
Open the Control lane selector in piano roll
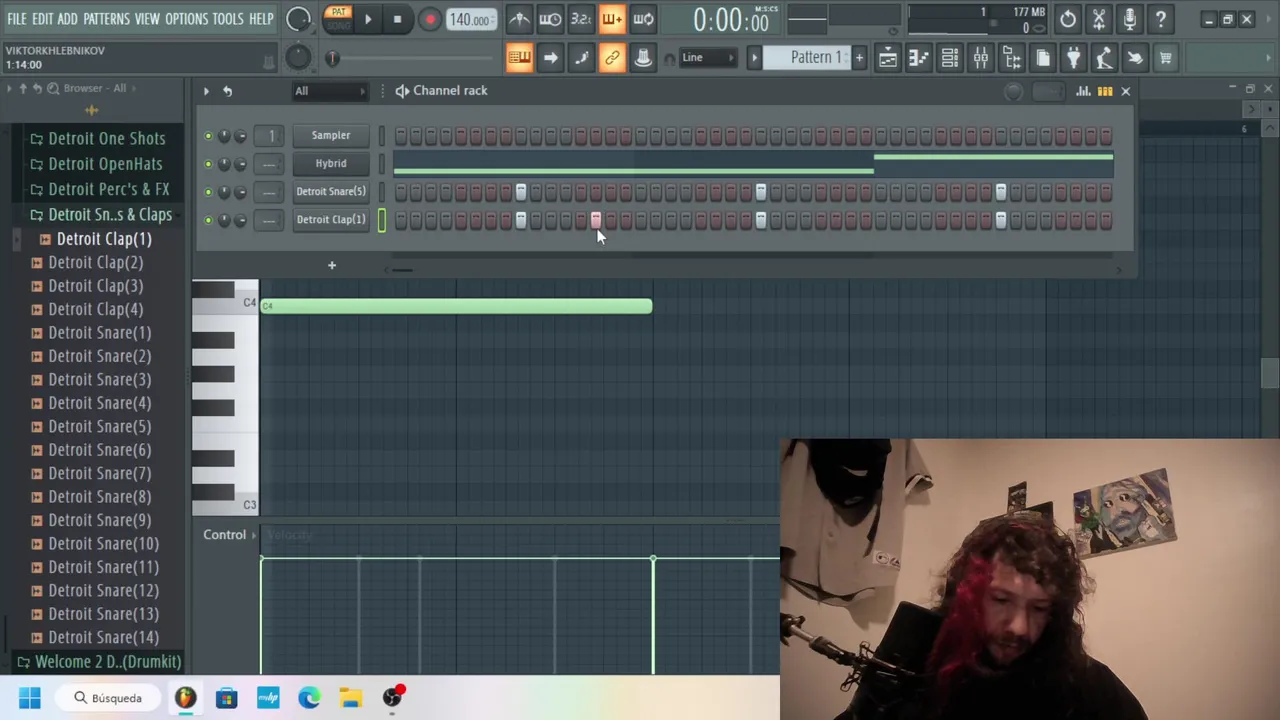[229, 535]
